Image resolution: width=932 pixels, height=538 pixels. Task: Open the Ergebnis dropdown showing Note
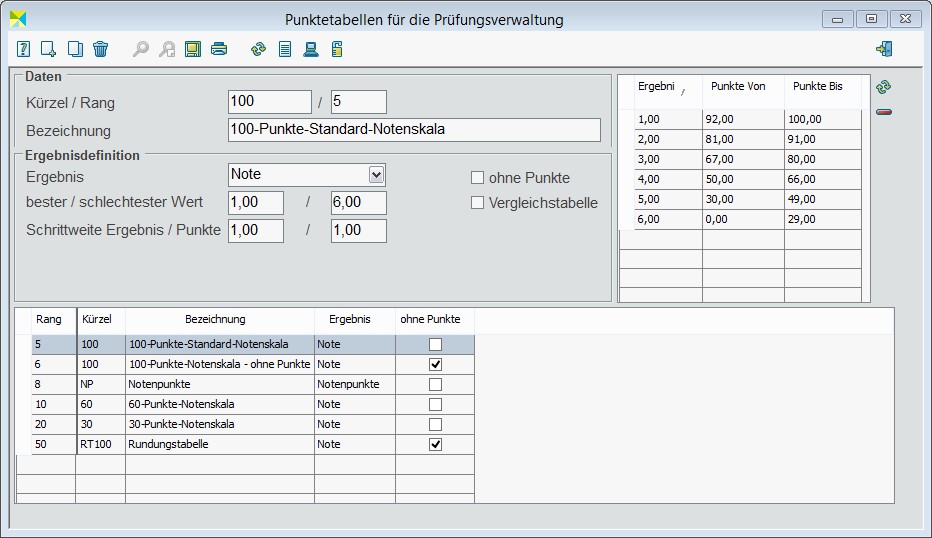point(376,175)
